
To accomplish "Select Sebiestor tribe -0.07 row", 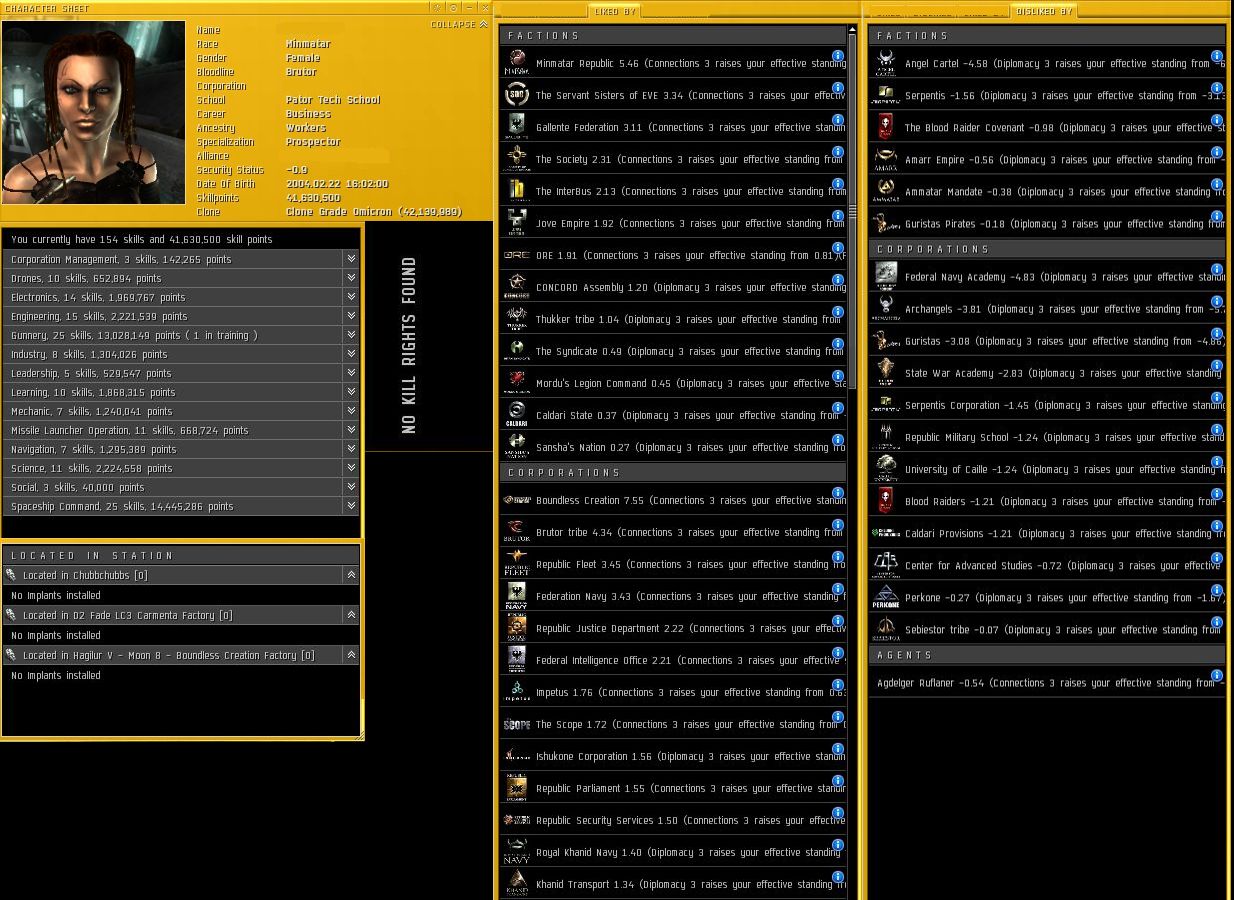I will [1047, 629].
